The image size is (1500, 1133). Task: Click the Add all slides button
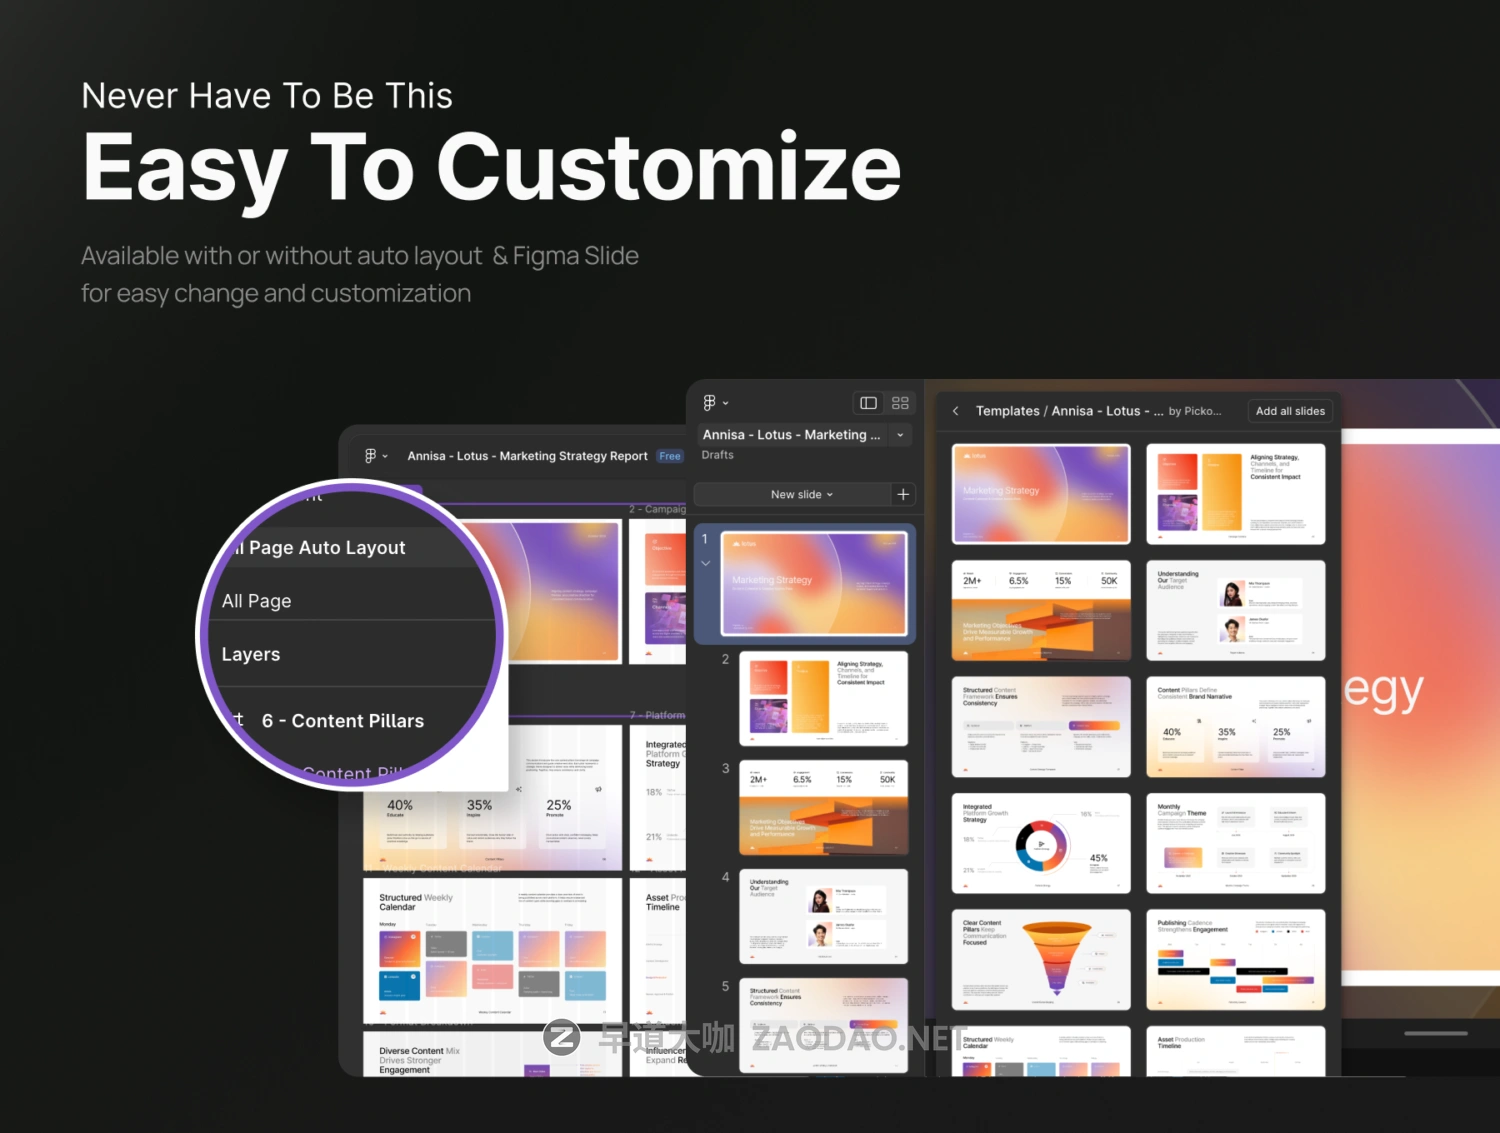pos(1290,411)
